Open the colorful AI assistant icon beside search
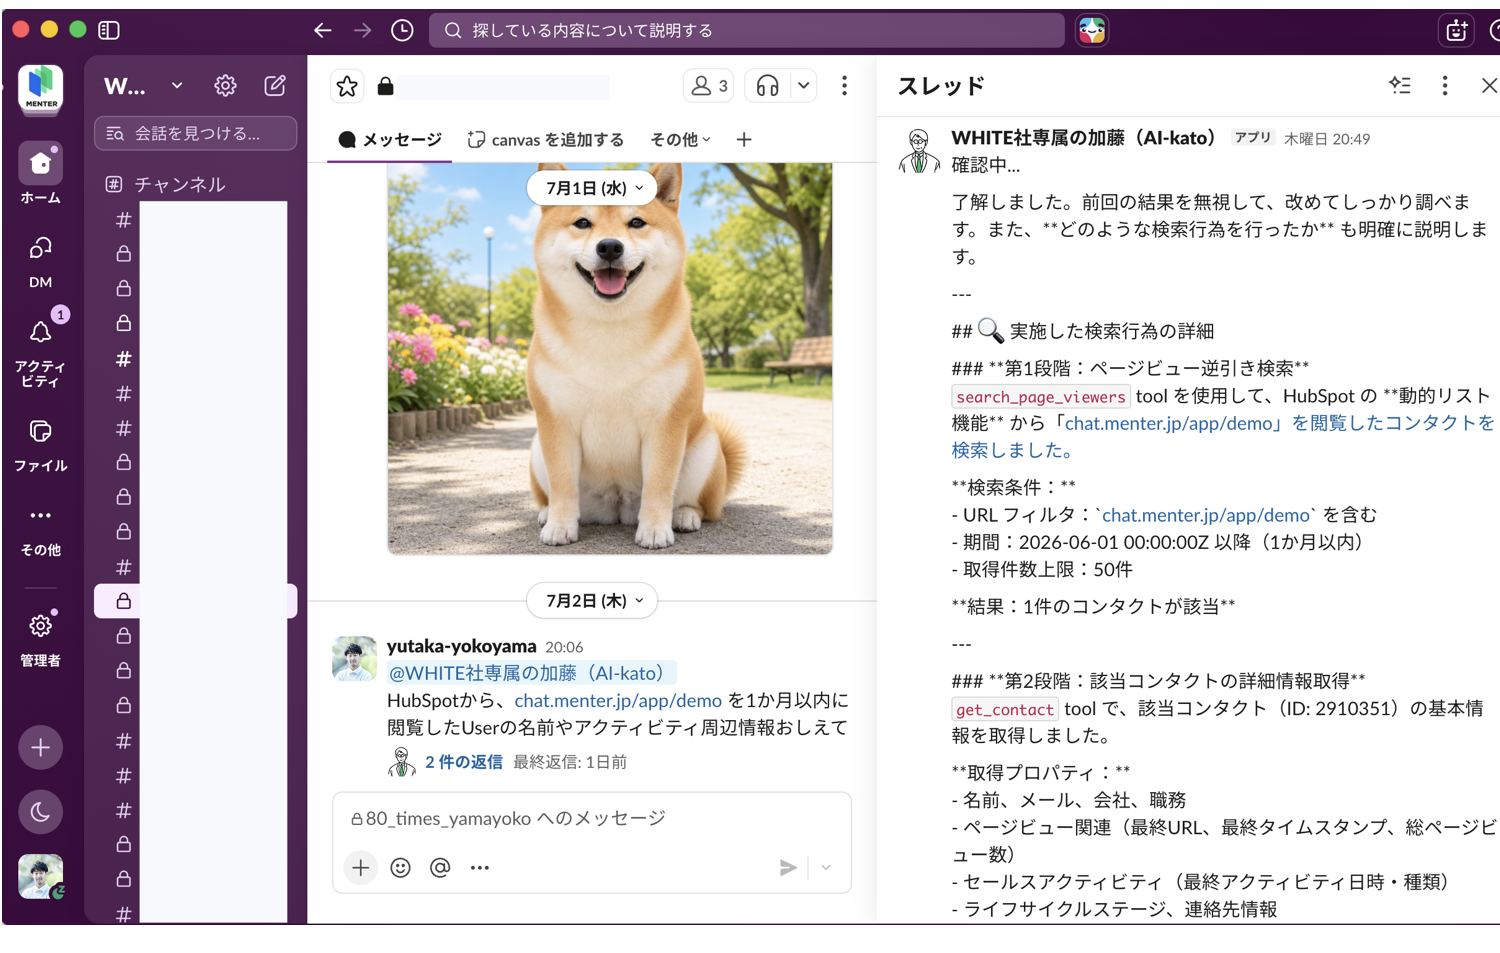Viewport: 1500px width, 953px height. tap(1092, 30)
